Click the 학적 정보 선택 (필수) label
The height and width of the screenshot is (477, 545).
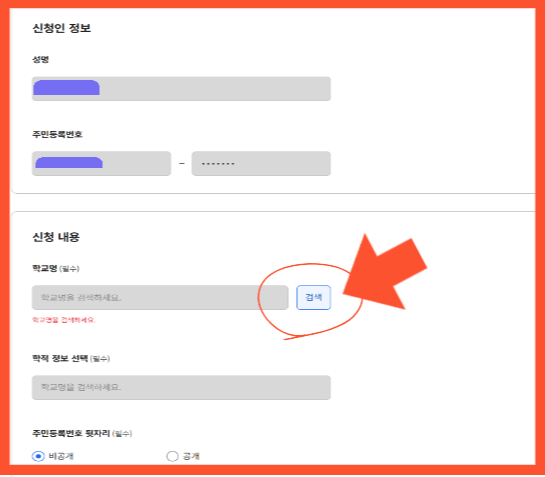(71, 358)
